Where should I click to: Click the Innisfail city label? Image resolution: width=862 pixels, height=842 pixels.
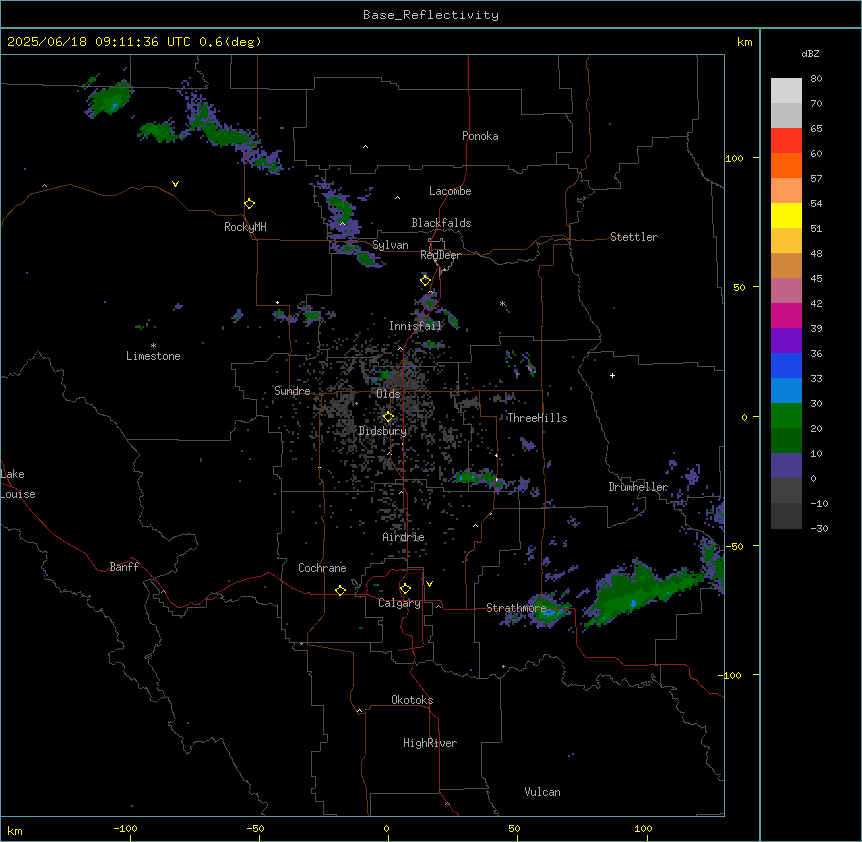[x=415, y=326]
